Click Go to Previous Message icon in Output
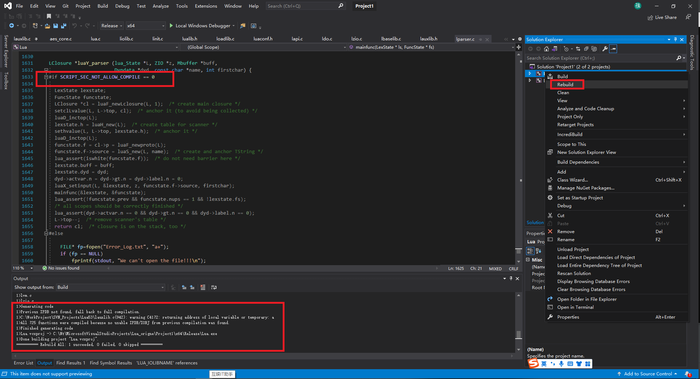The height and width of the screenshot is (379, 700). pyautogui.click(x=184, y=287)
